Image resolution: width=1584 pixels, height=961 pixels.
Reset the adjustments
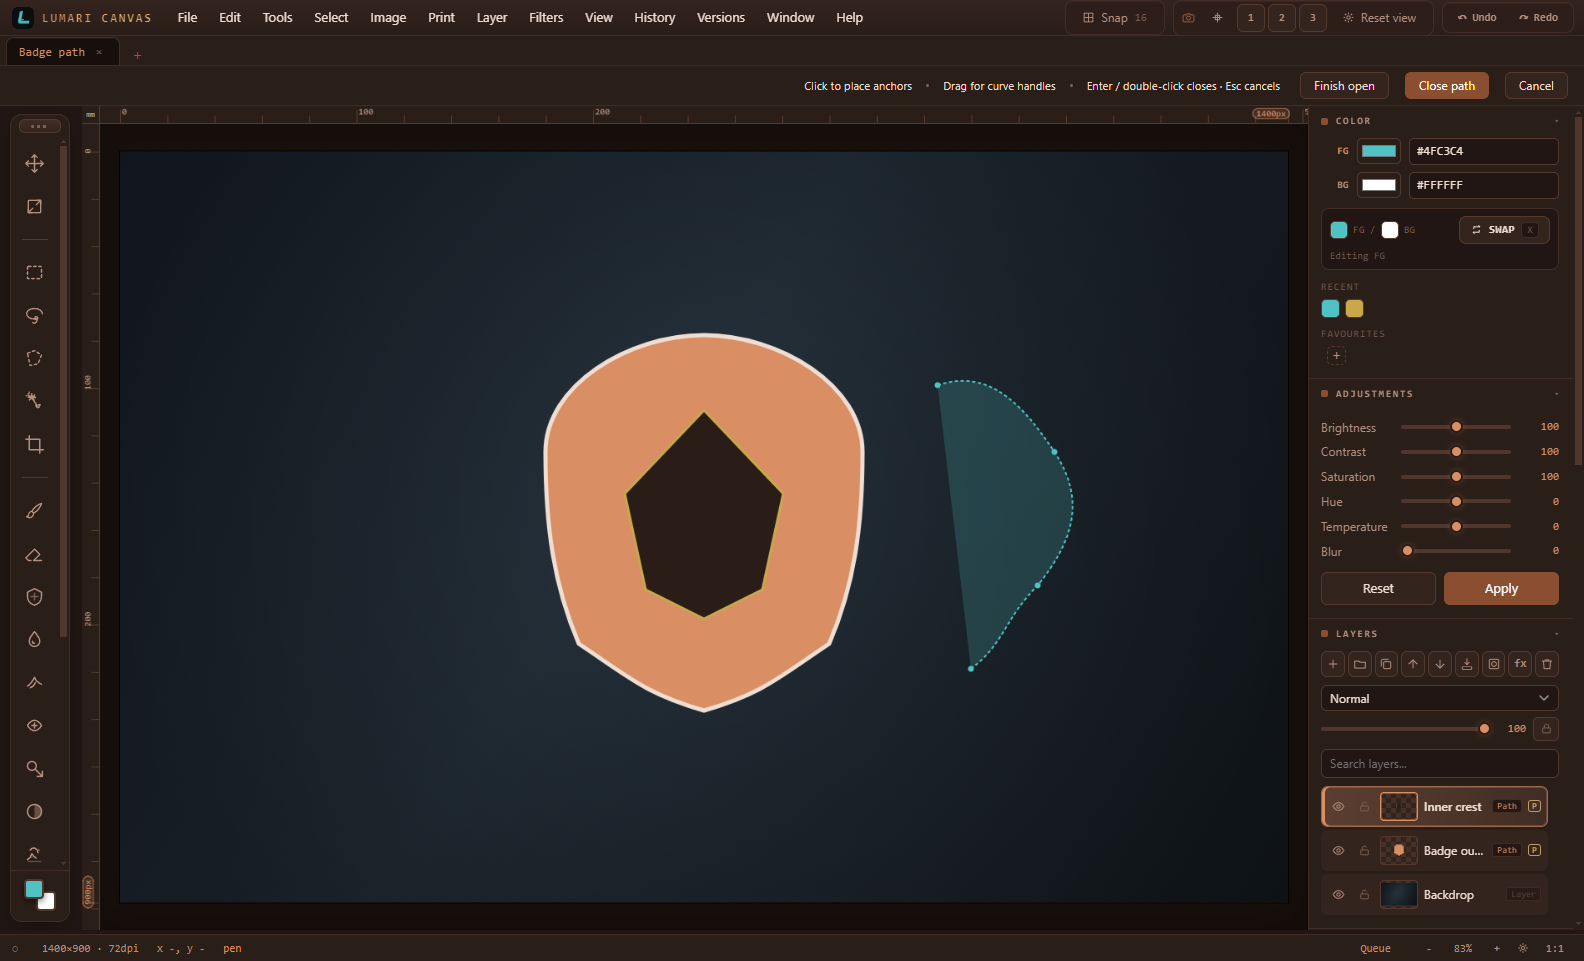[x=1378, y=589]
